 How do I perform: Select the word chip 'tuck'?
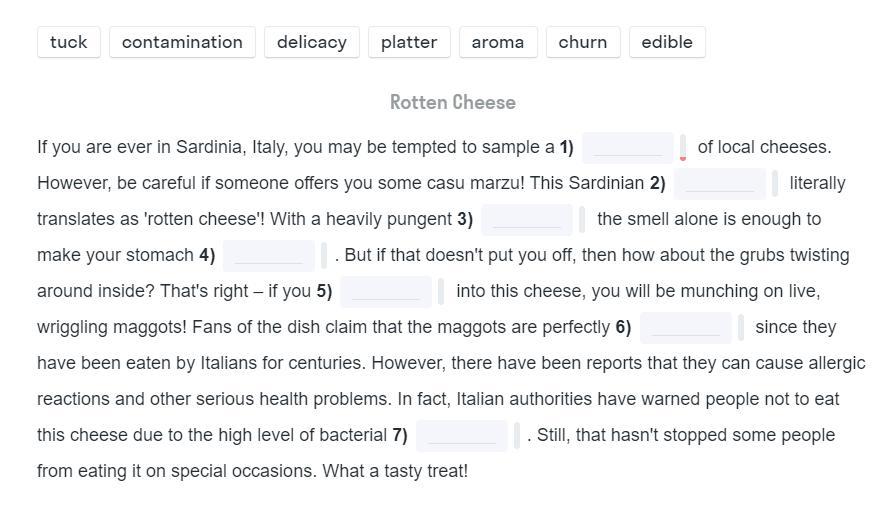pyautogui.click(x=68, y=42)
